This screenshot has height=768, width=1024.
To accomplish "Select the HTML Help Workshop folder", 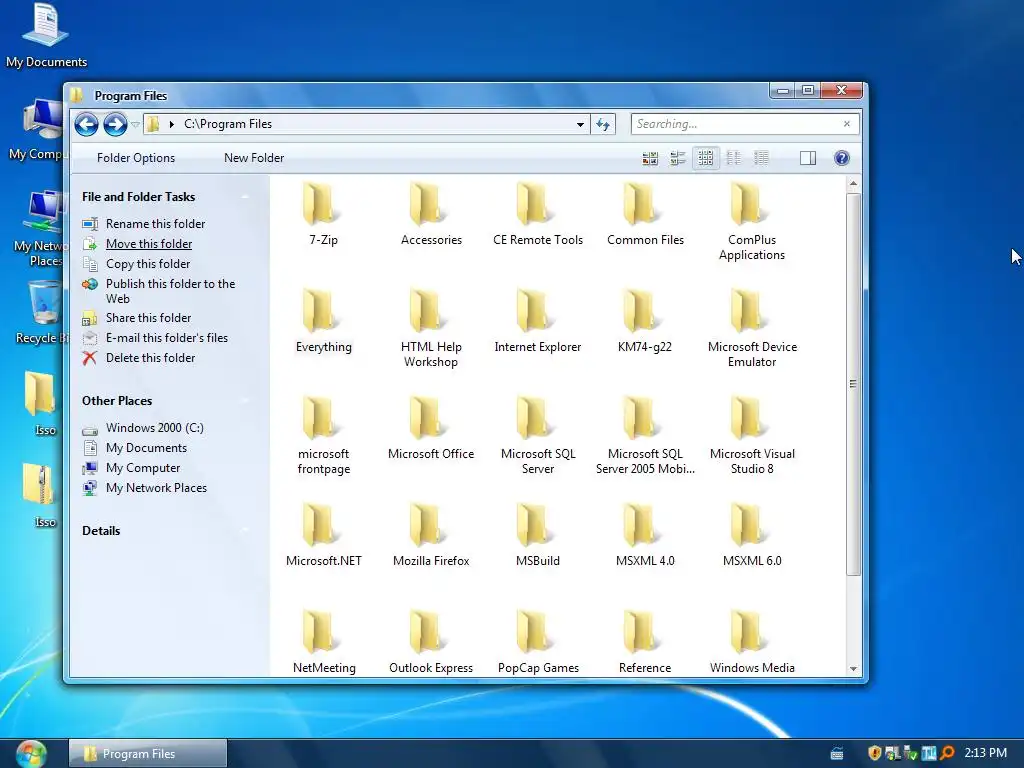I will pos(431,329).
